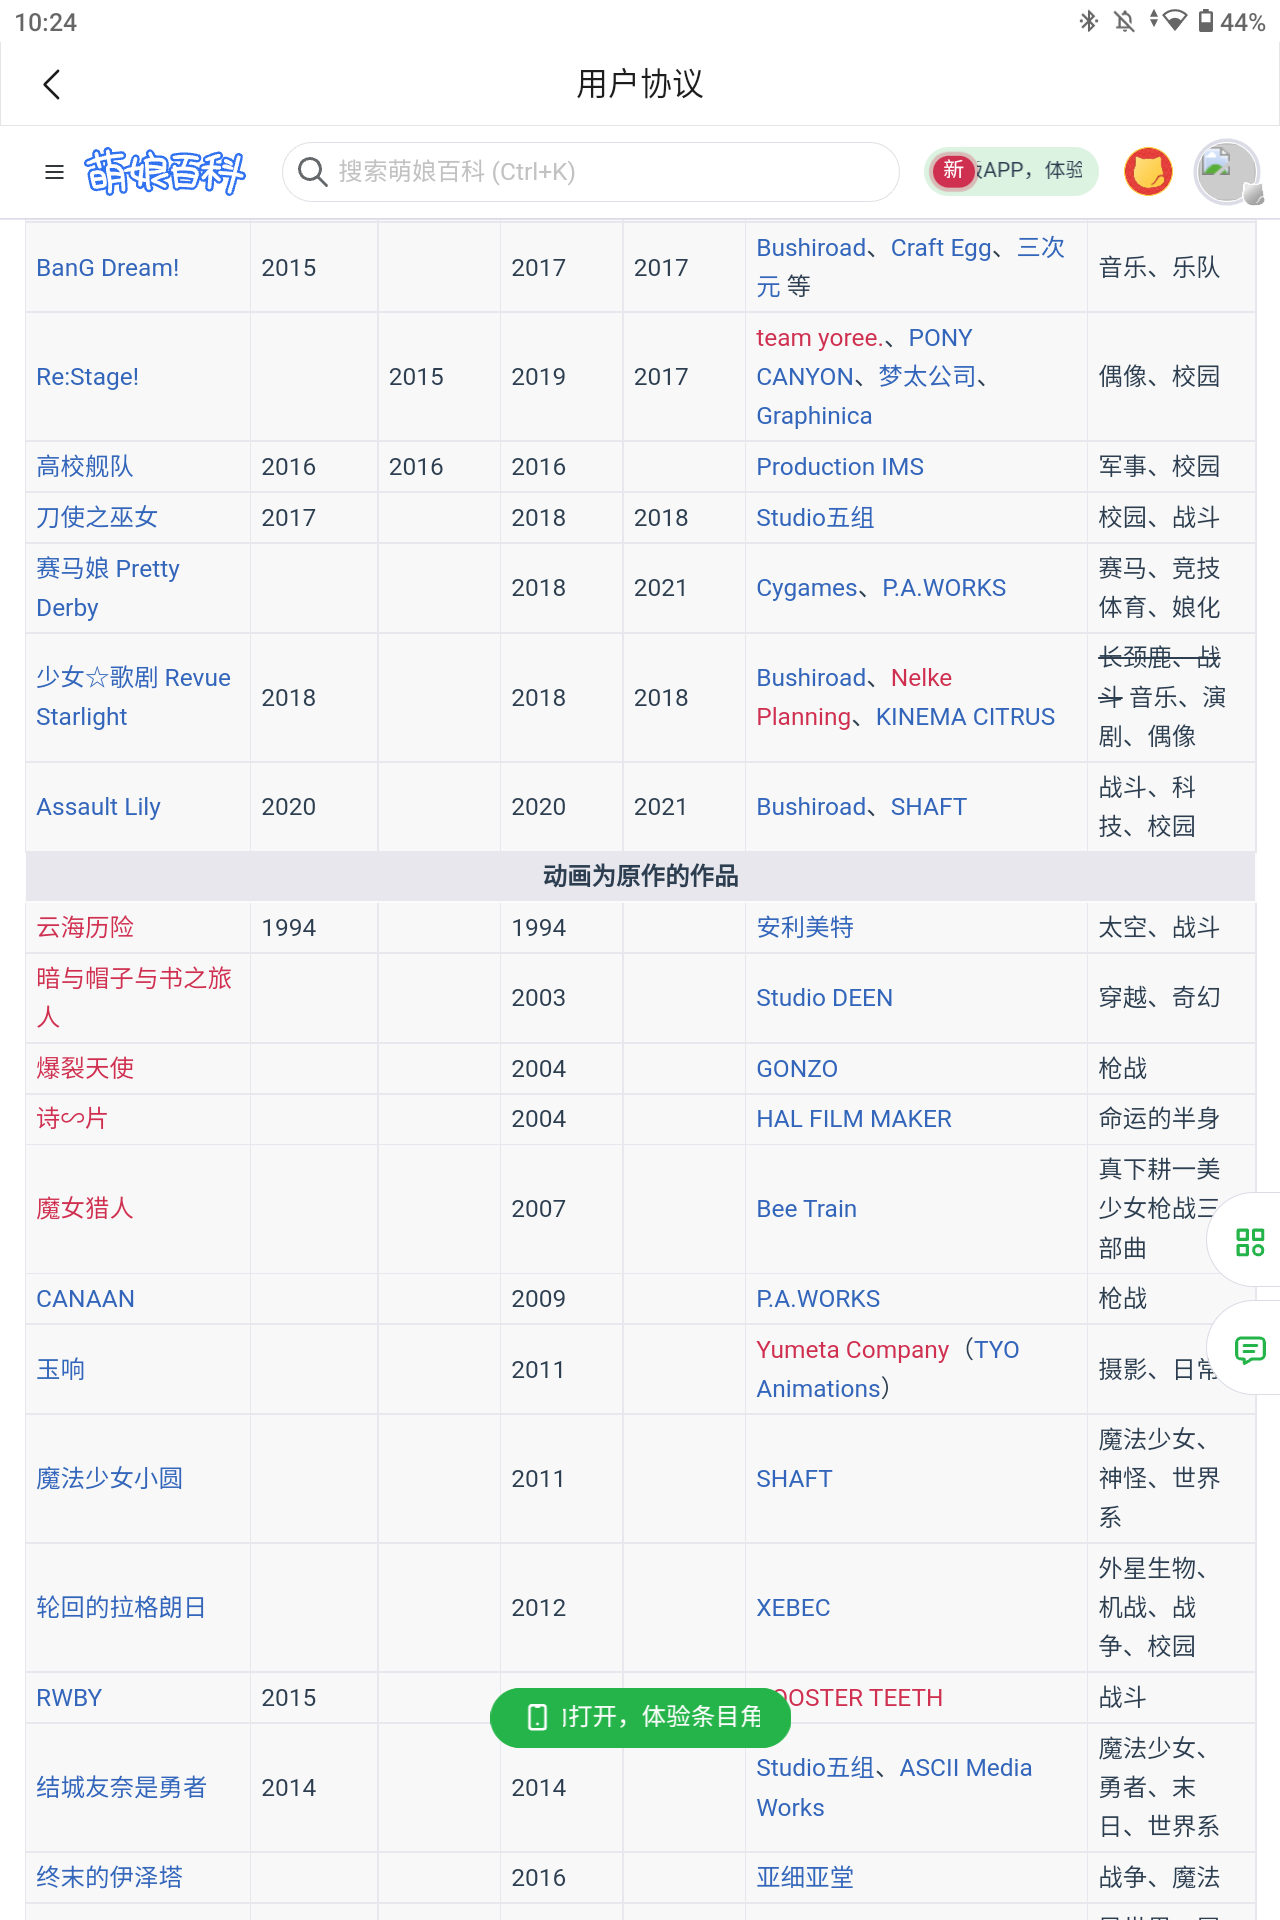This screenshot has height=1920, width=1280.
Task: Tap the back arrow icon
Action: (x=53, y=85)
